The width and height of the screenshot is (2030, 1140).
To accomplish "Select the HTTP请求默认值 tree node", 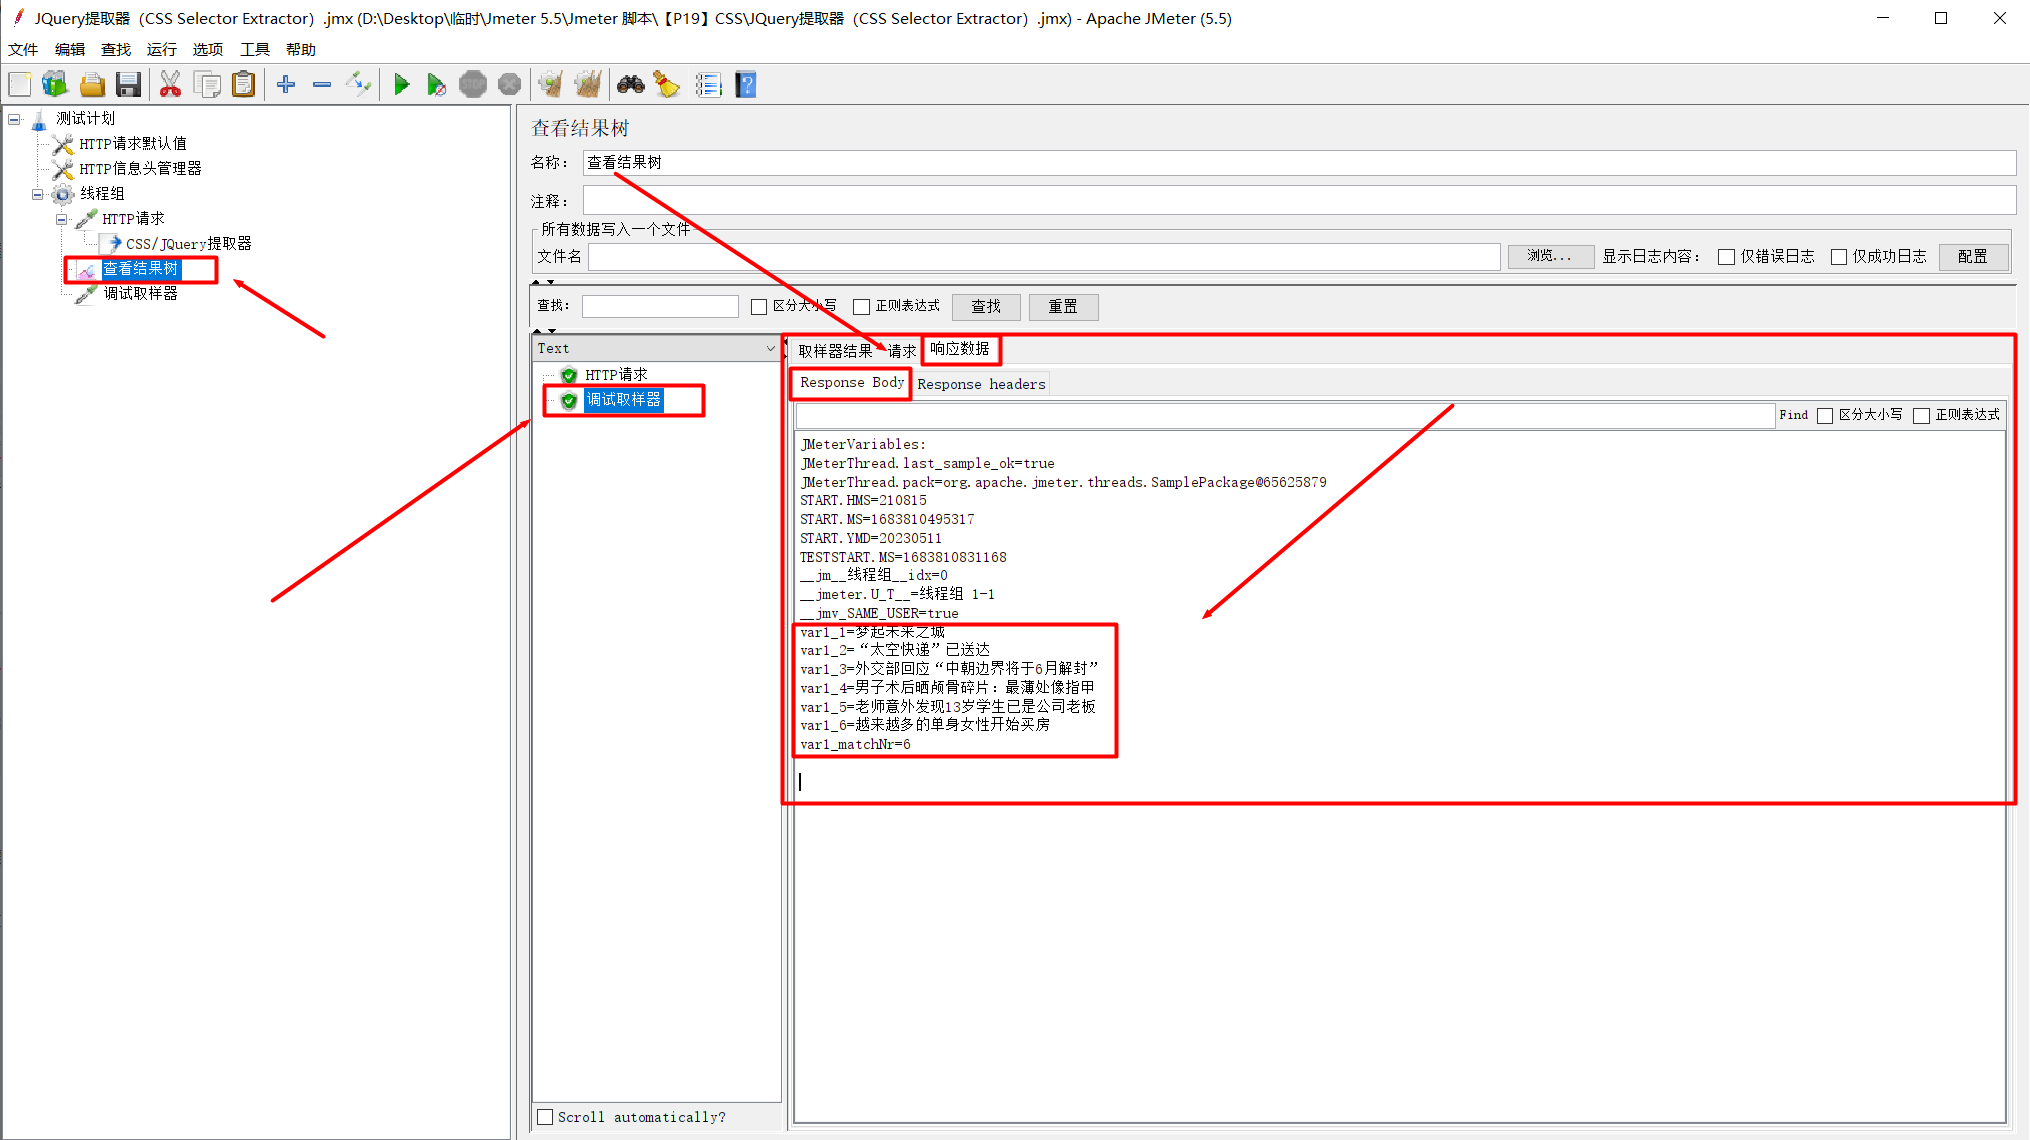I will 132,144.
